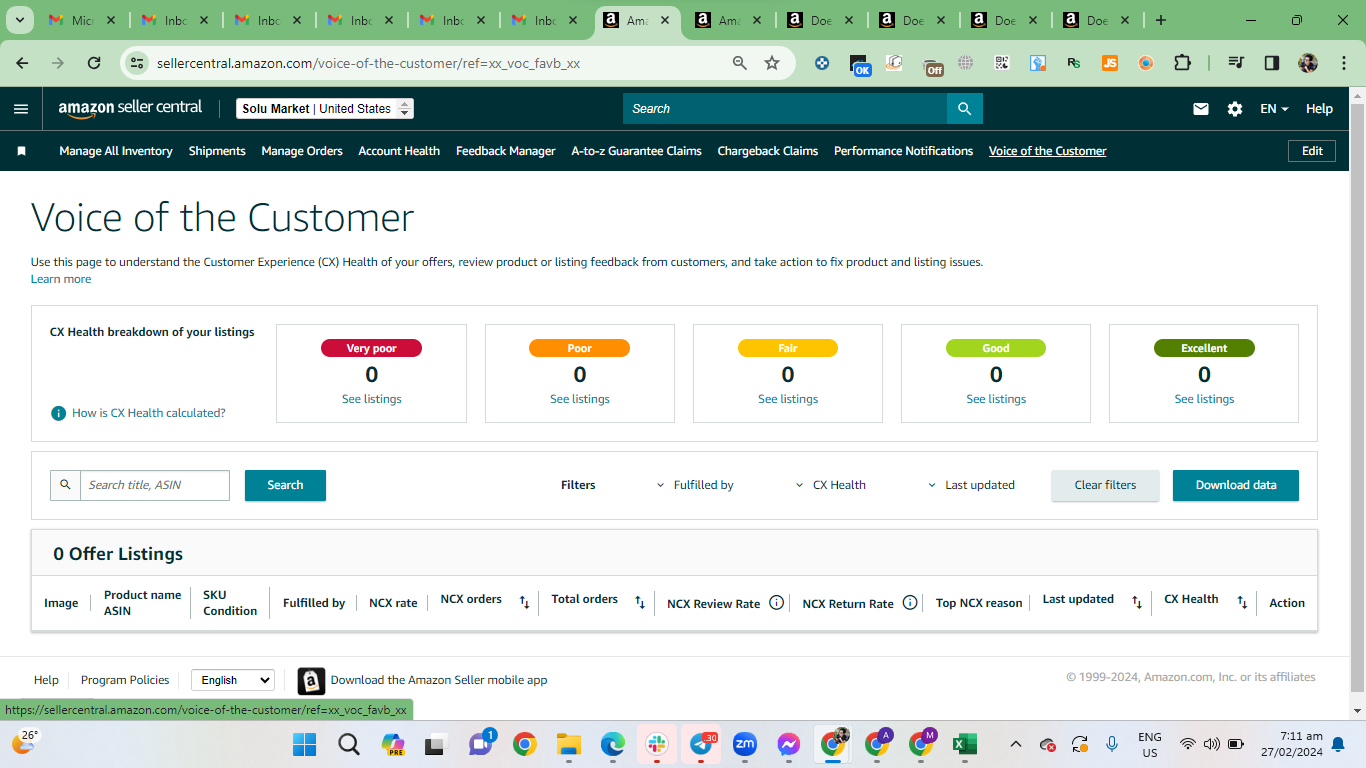
Task: Open Telegram from the taskbar
Action: 701,744
